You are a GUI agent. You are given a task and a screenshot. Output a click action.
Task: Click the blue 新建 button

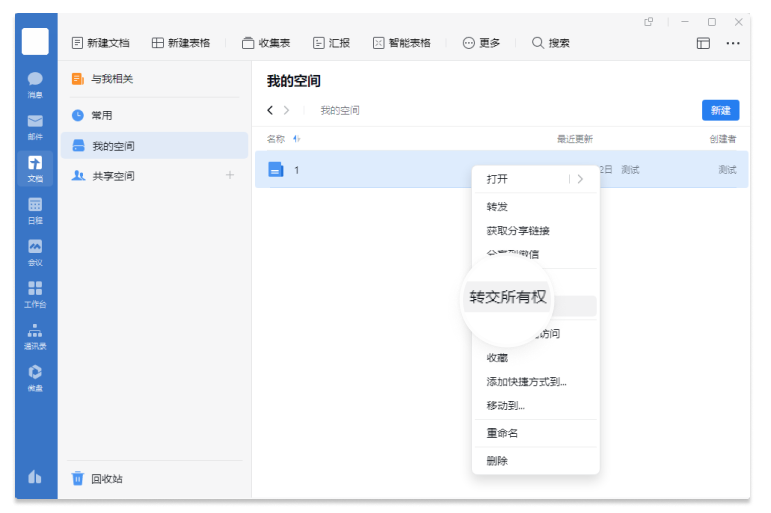point(720,110)
